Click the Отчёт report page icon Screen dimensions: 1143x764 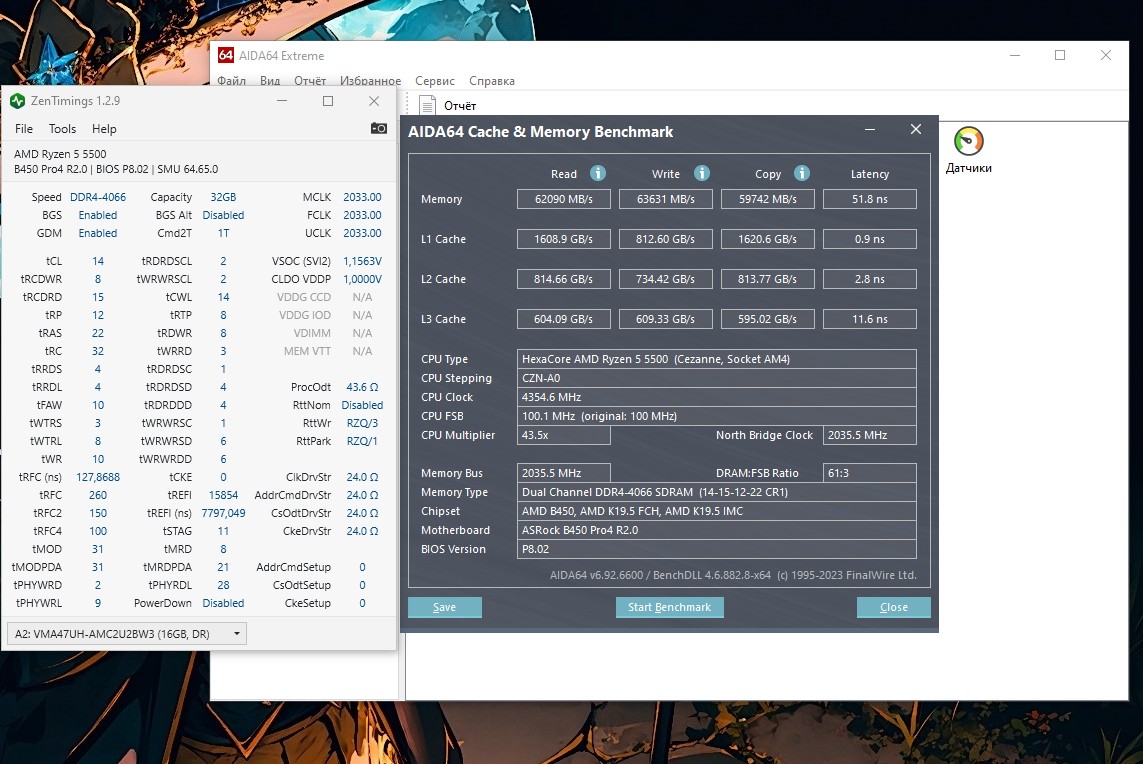pyautogui.click(x=428, y=105)
